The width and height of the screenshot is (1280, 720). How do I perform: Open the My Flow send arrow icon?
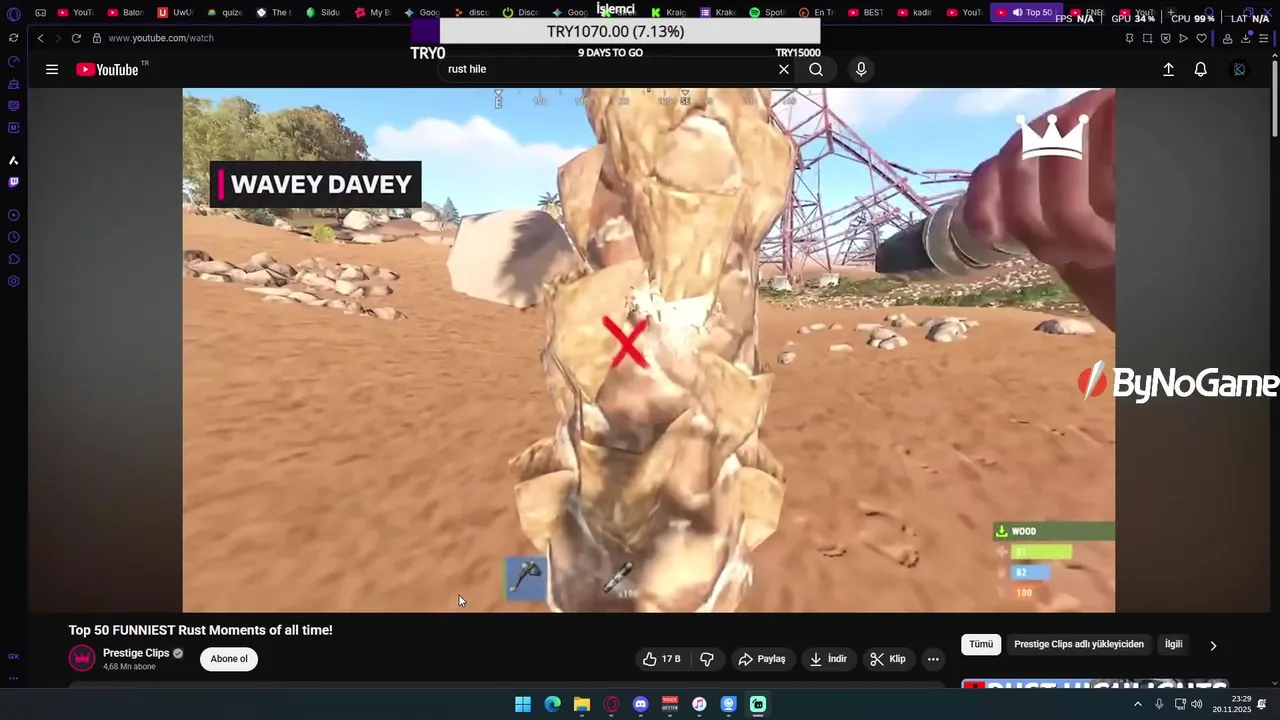coord(1183,38)
